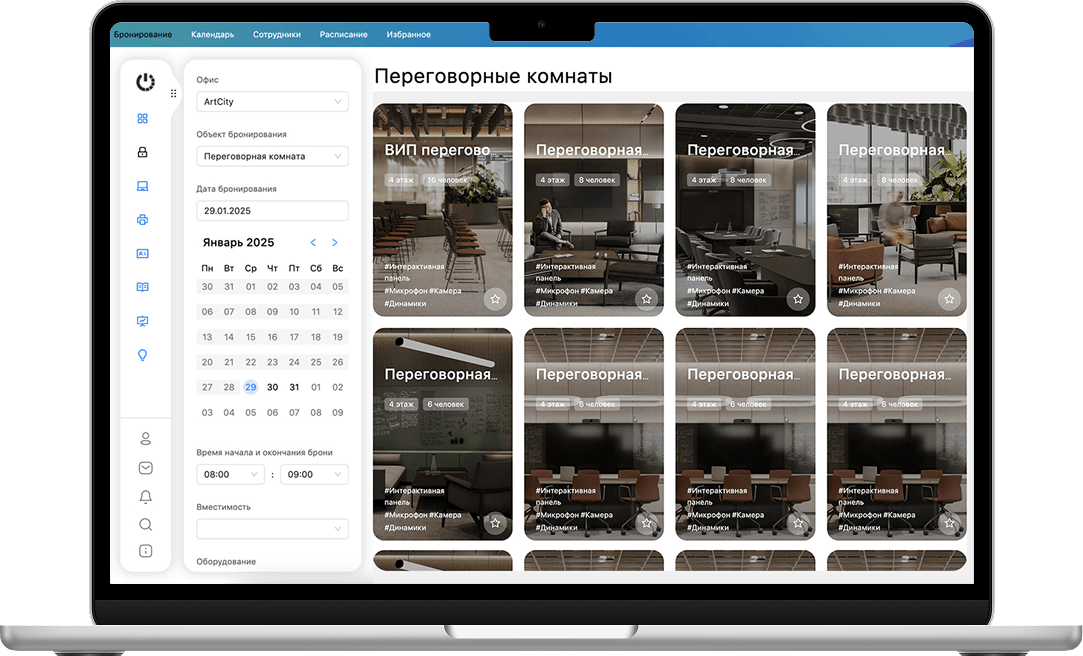The image size is (1083, 656).
Task: Expand the start time 08:00 dropdown
Action: pos(230,474)
